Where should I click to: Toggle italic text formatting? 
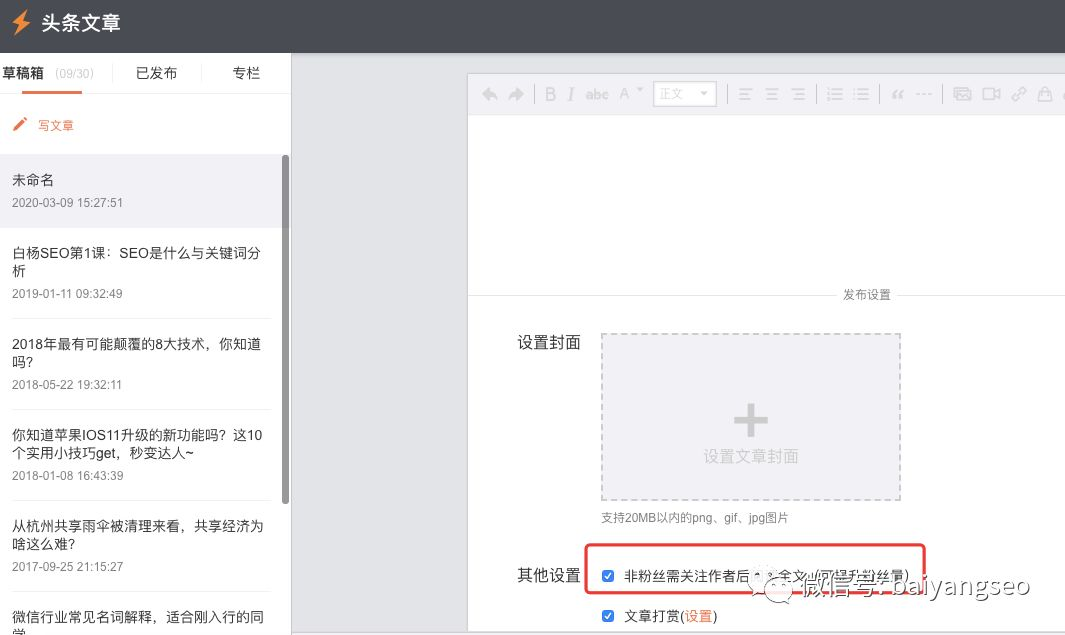pyautogui.click(x=571, y=94)
